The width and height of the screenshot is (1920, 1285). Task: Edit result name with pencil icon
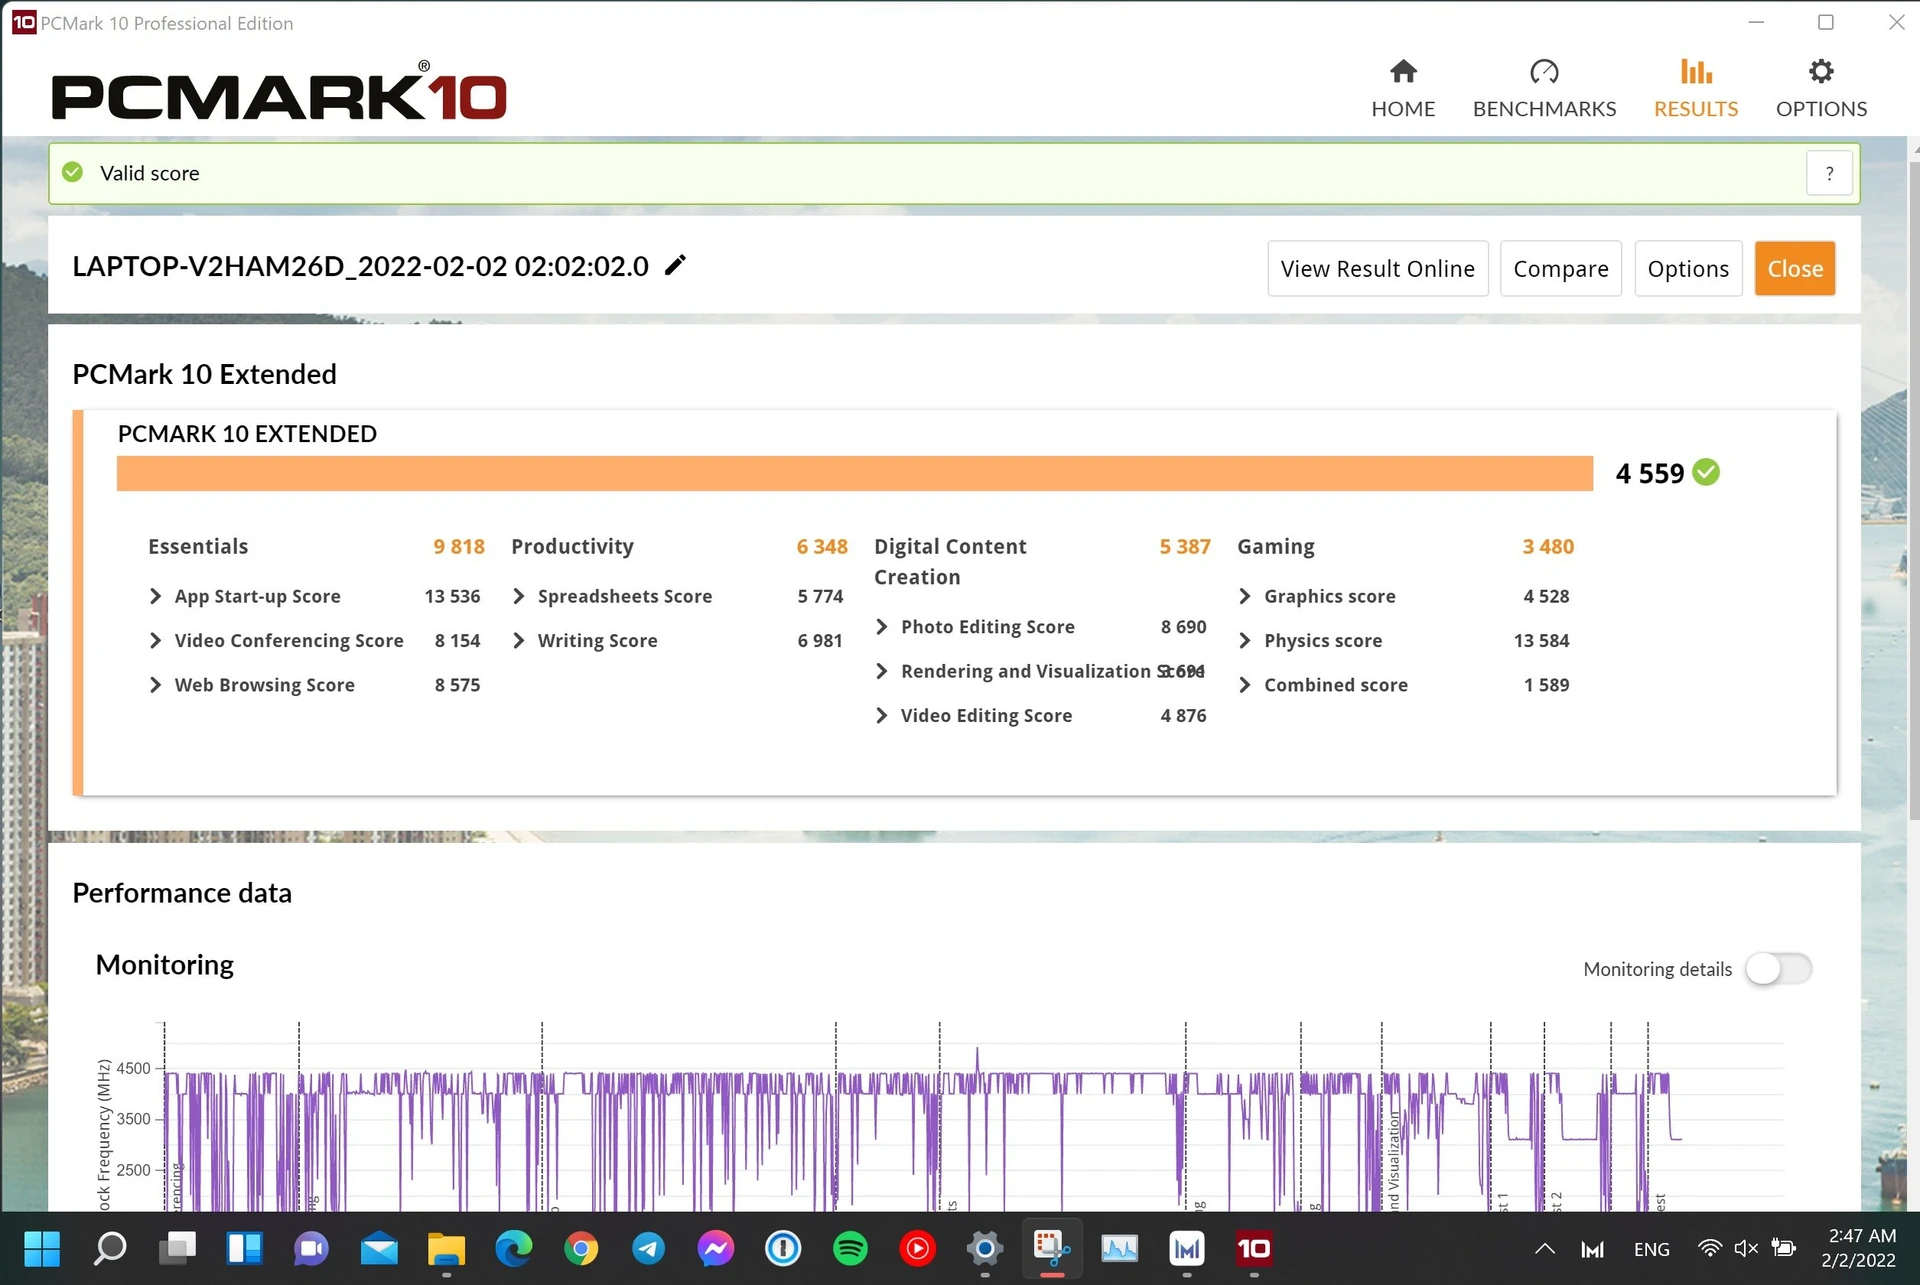tap(676, 265)
